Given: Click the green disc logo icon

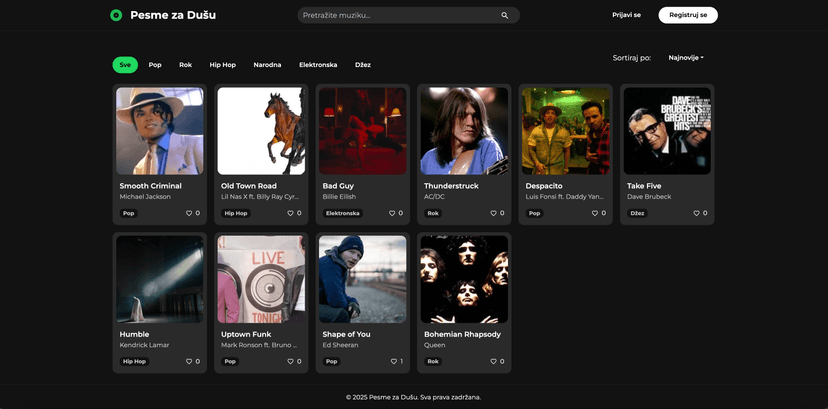Looking at the screenshot, I should (116, 15).
